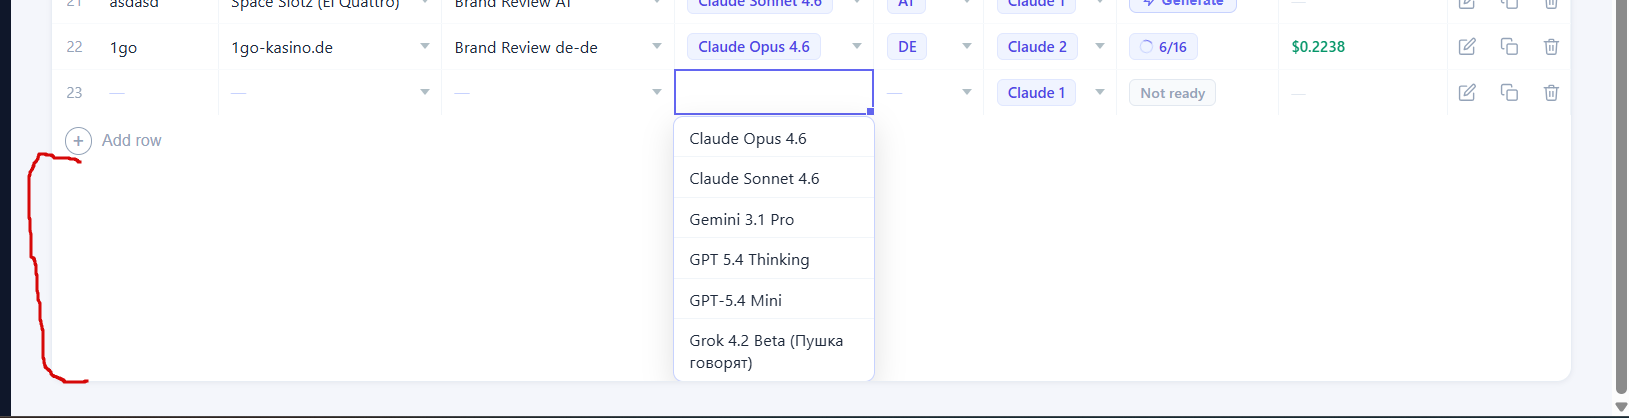Choose Claude Opus 4.6 from the list
This screenshot has width=1629, height=418.
tap(748, 139)
